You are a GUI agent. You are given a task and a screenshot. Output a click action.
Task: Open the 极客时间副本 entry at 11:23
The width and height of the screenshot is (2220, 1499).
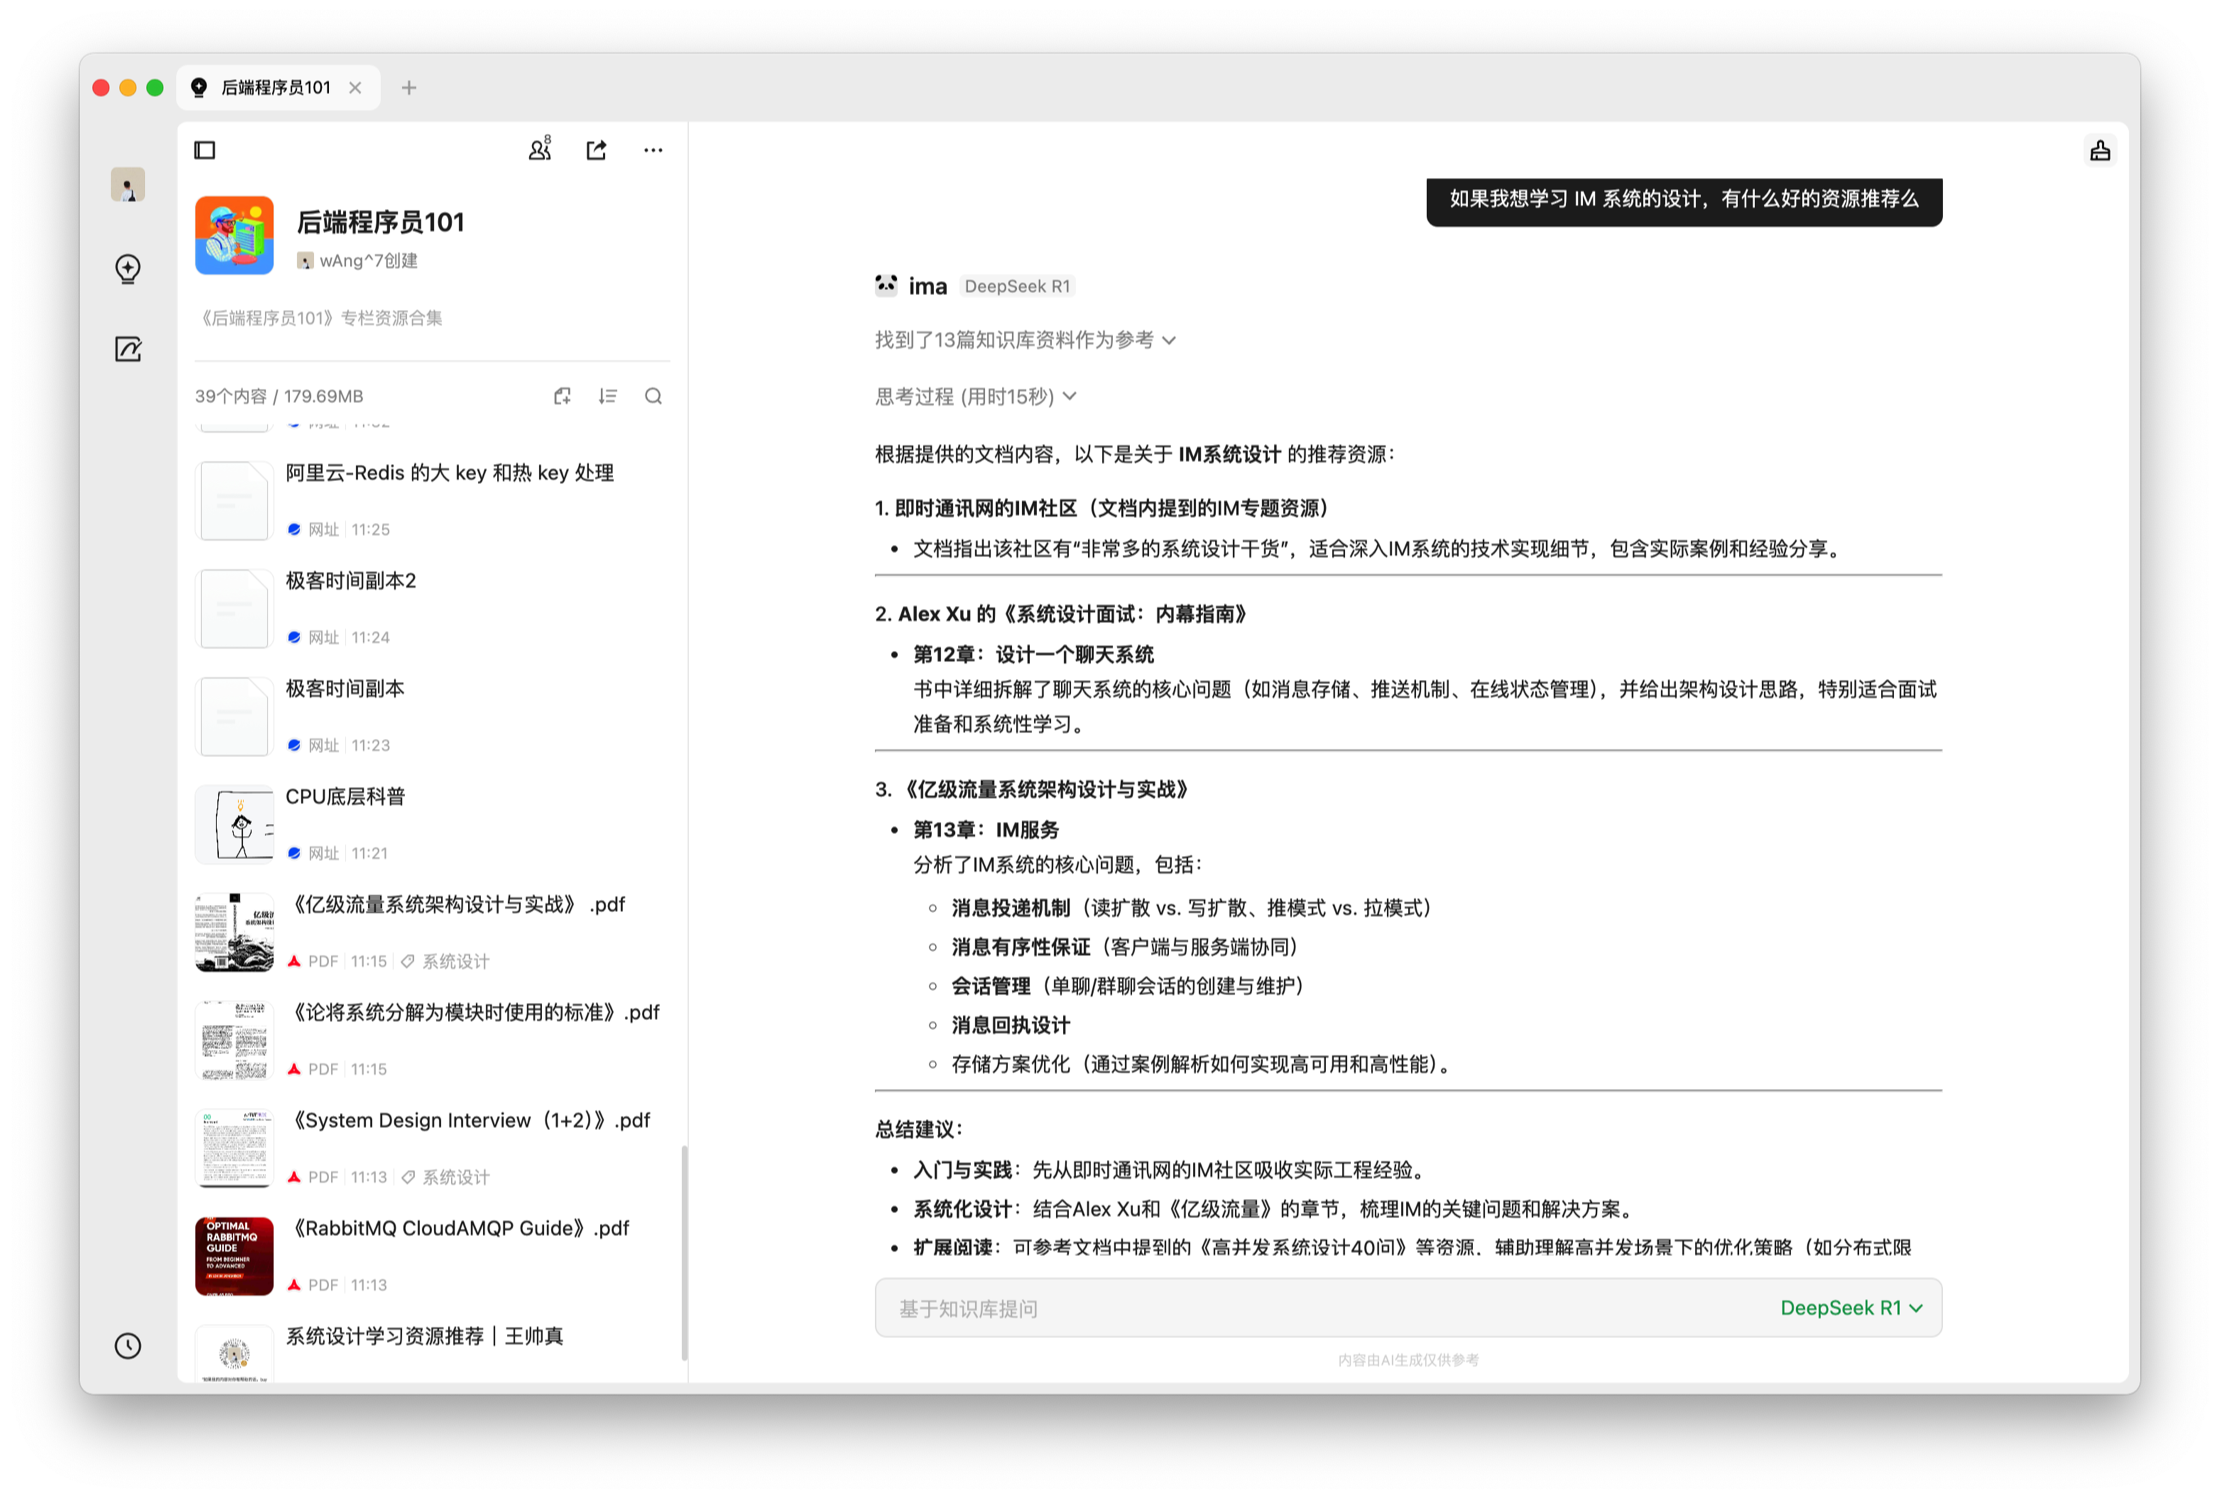point(432,716)
